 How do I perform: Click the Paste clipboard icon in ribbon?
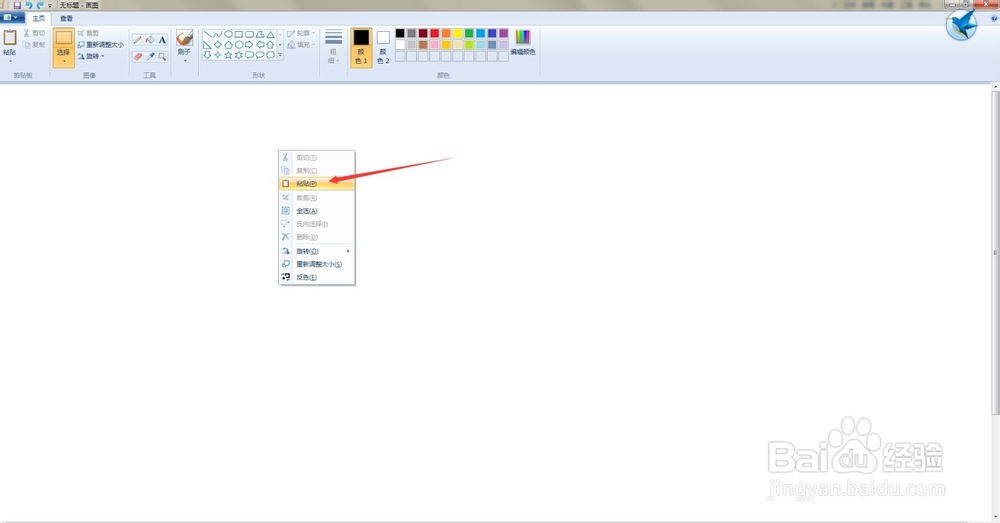[x=10, y=38]
